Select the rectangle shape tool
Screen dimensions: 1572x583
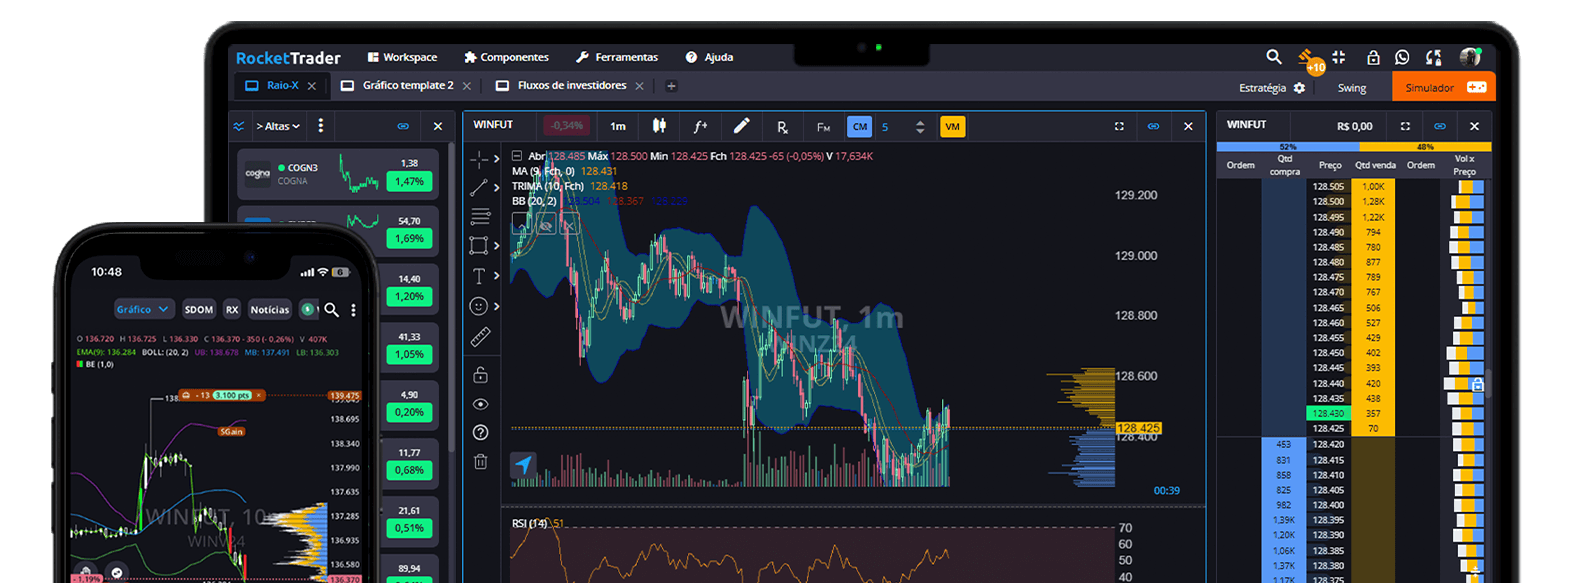(479, 245)
